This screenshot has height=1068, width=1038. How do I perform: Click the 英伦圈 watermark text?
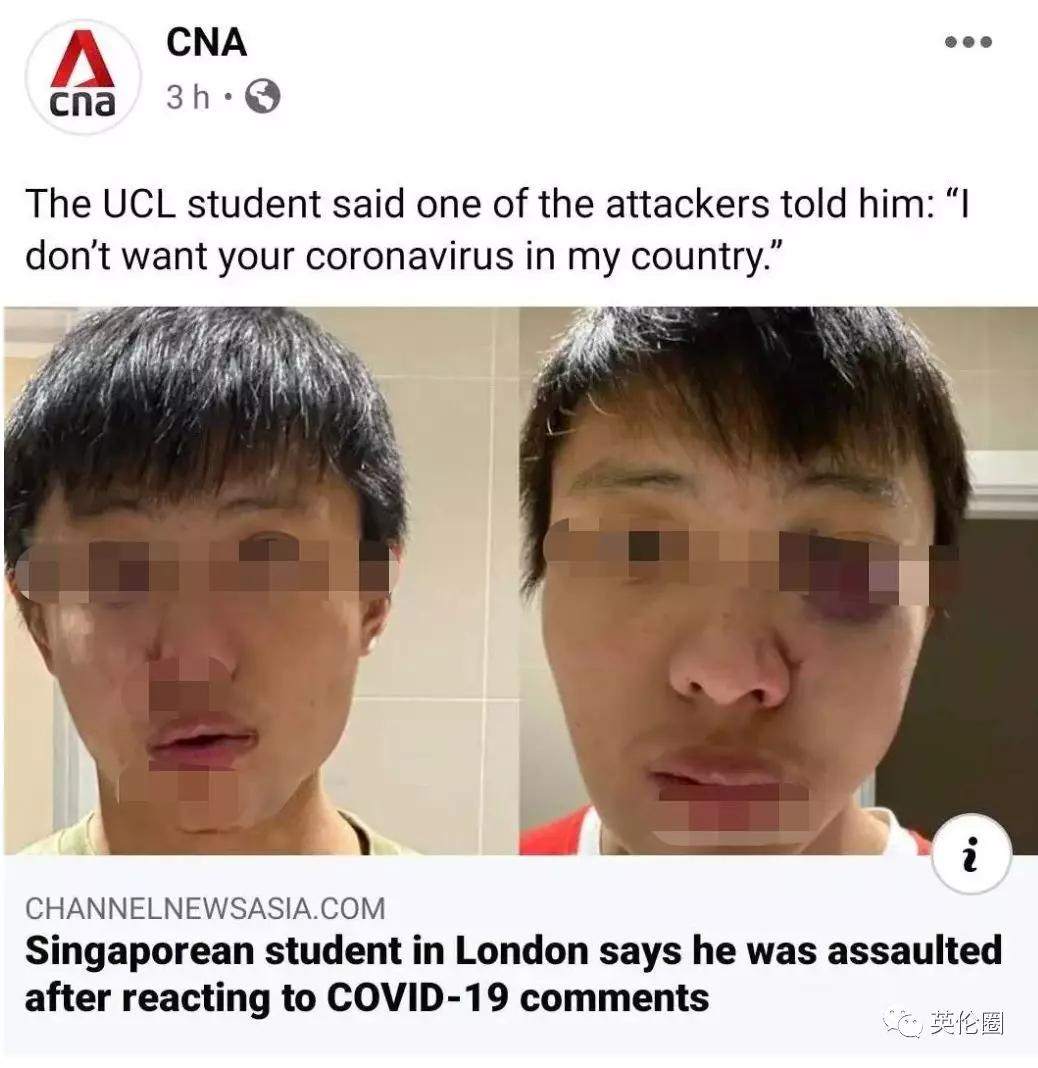pyautogui.click(x=966, y=1022)
